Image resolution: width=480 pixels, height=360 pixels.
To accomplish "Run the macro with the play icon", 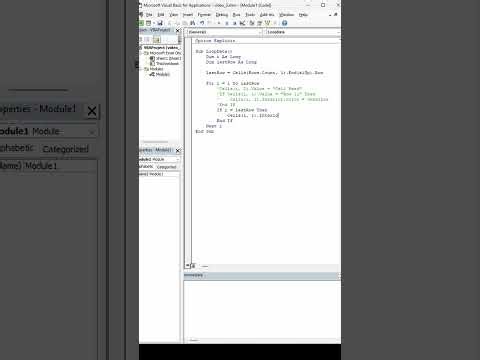I will pos(219,23).
